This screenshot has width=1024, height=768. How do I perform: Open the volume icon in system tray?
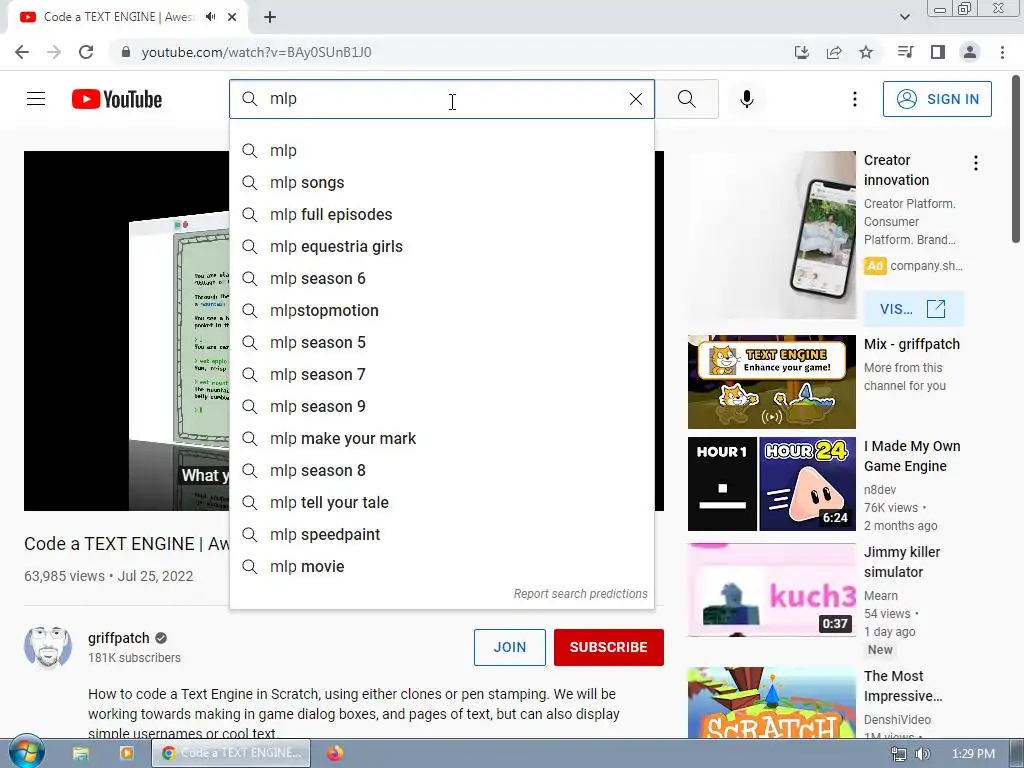click(923, 754)
